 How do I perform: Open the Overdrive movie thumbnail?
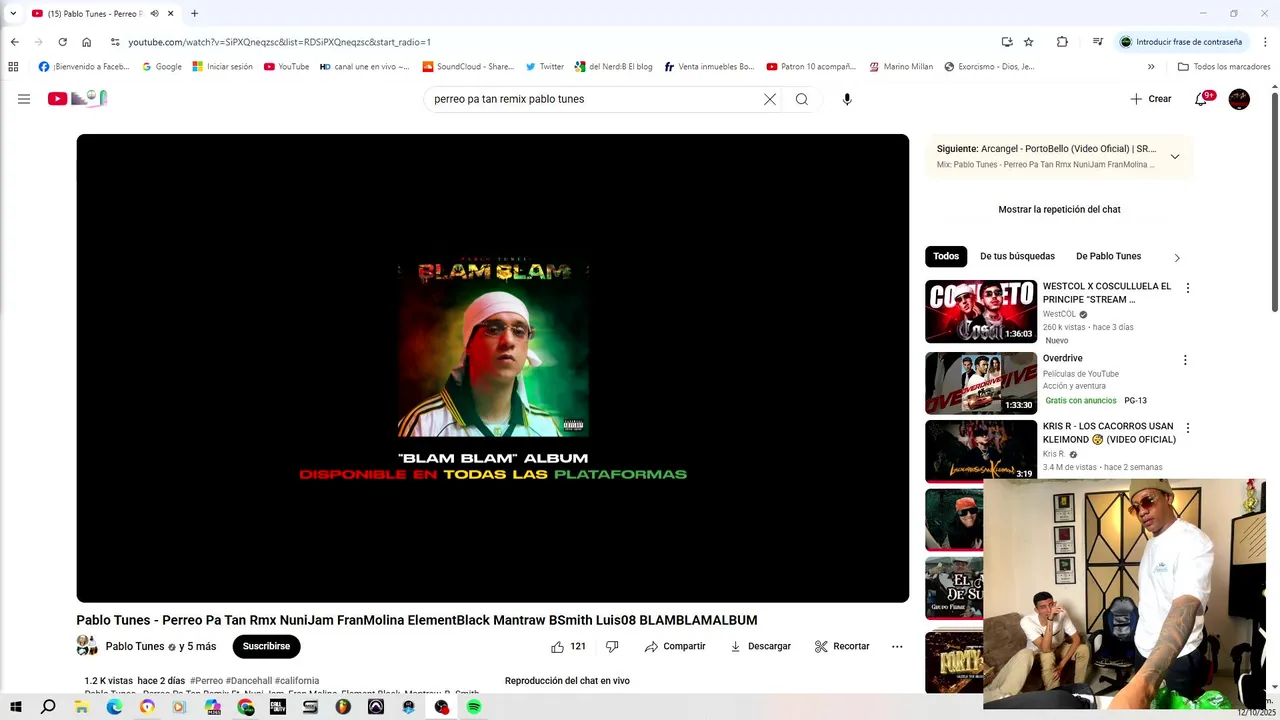click(x=980, y=383)
